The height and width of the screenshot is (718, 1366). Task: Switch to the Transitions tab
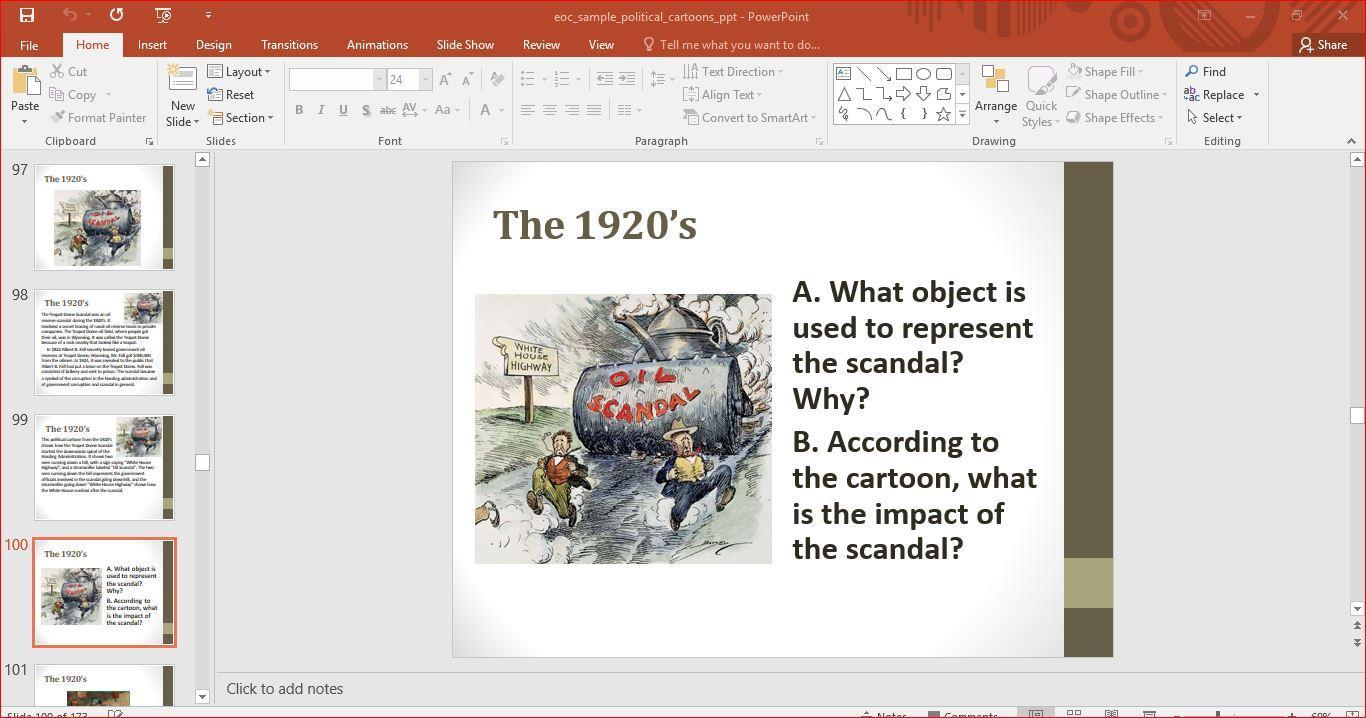tap(289, 45)
